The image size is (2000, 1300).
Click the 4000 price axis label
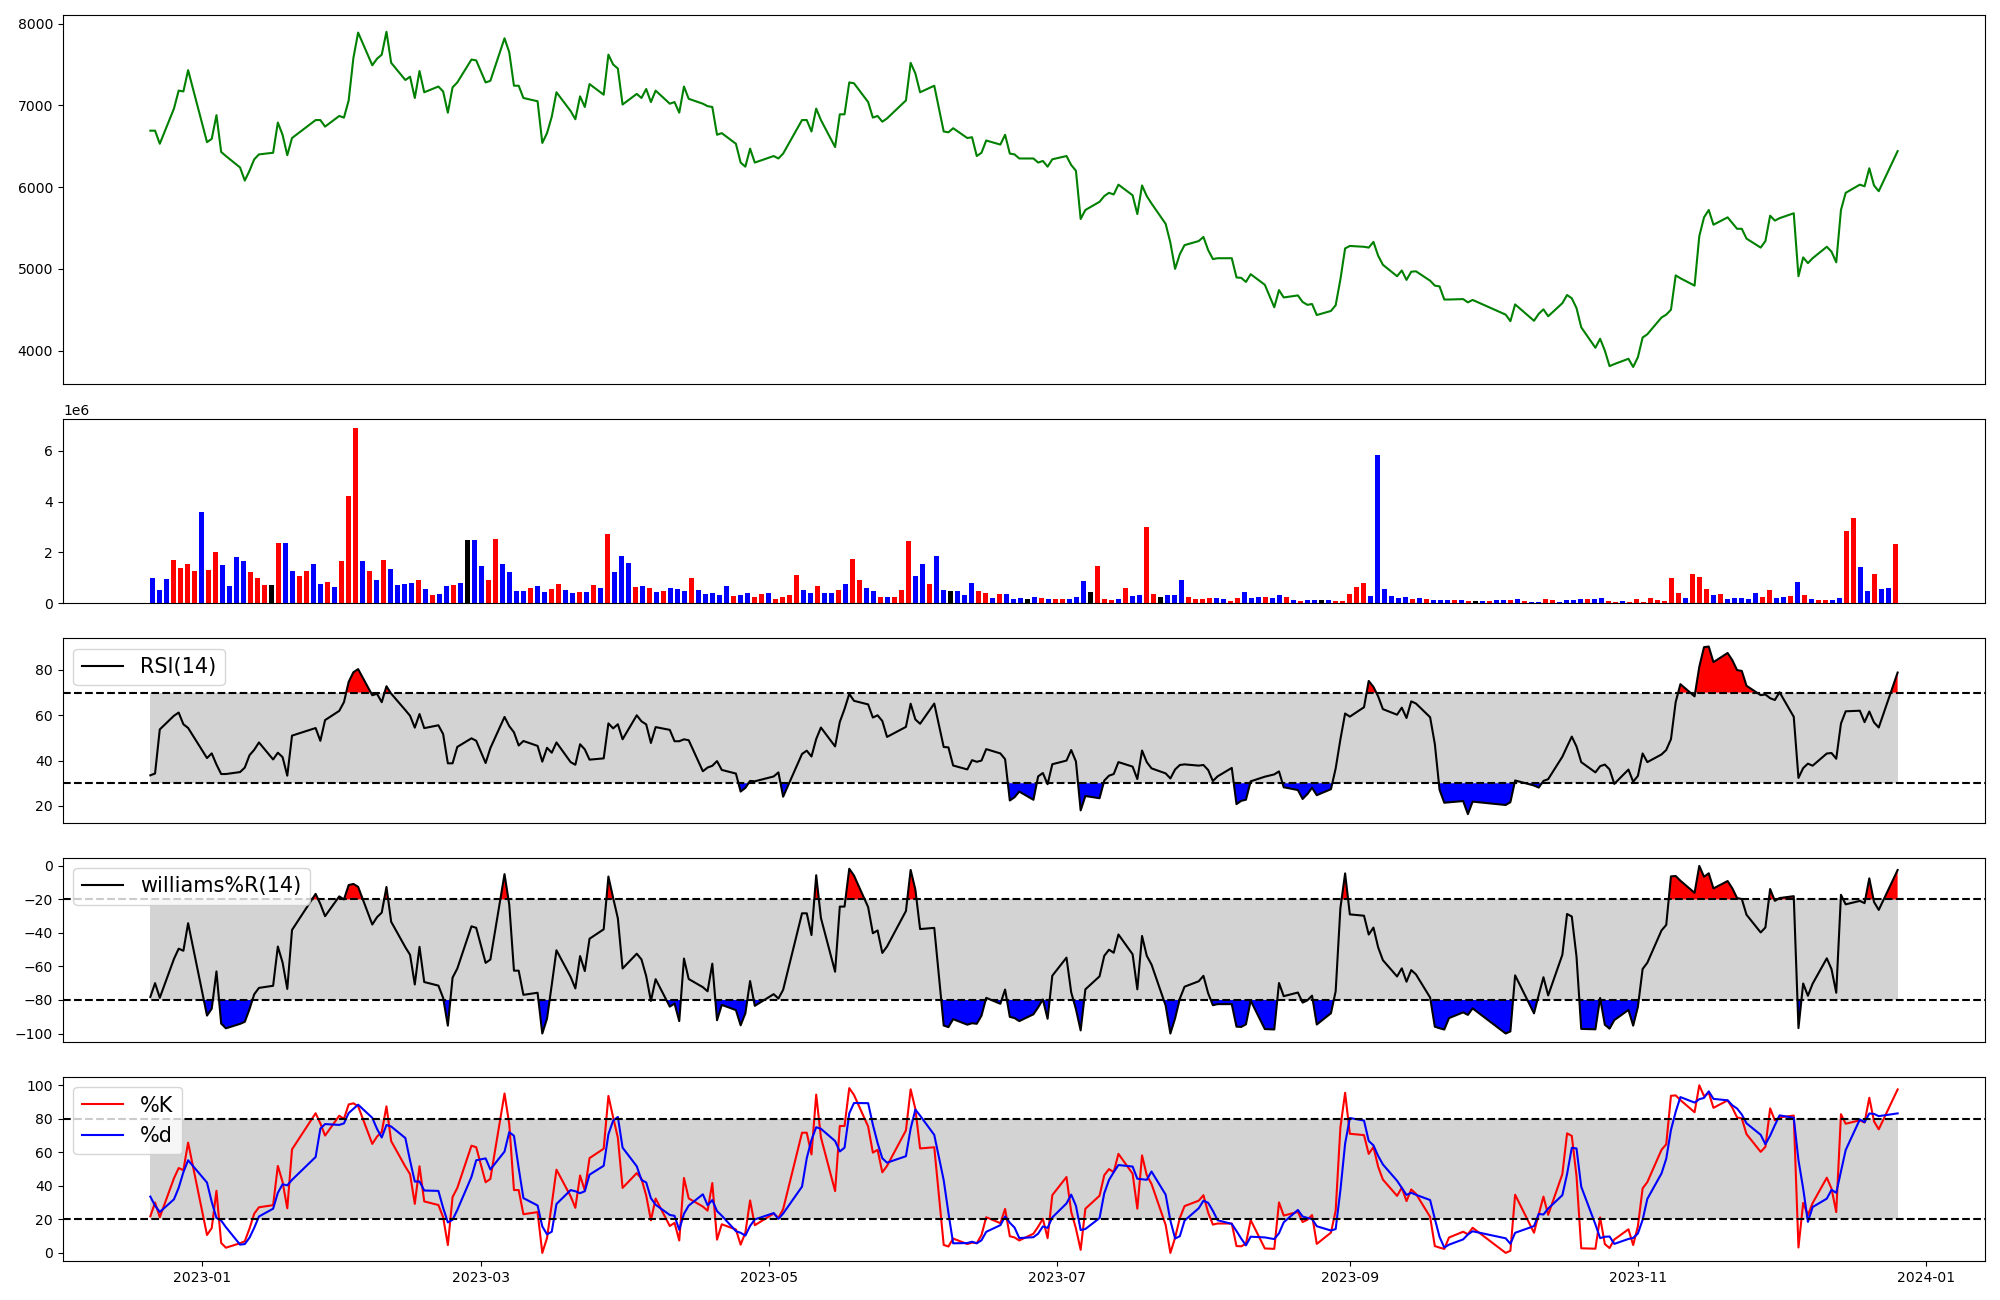point(36,352)
